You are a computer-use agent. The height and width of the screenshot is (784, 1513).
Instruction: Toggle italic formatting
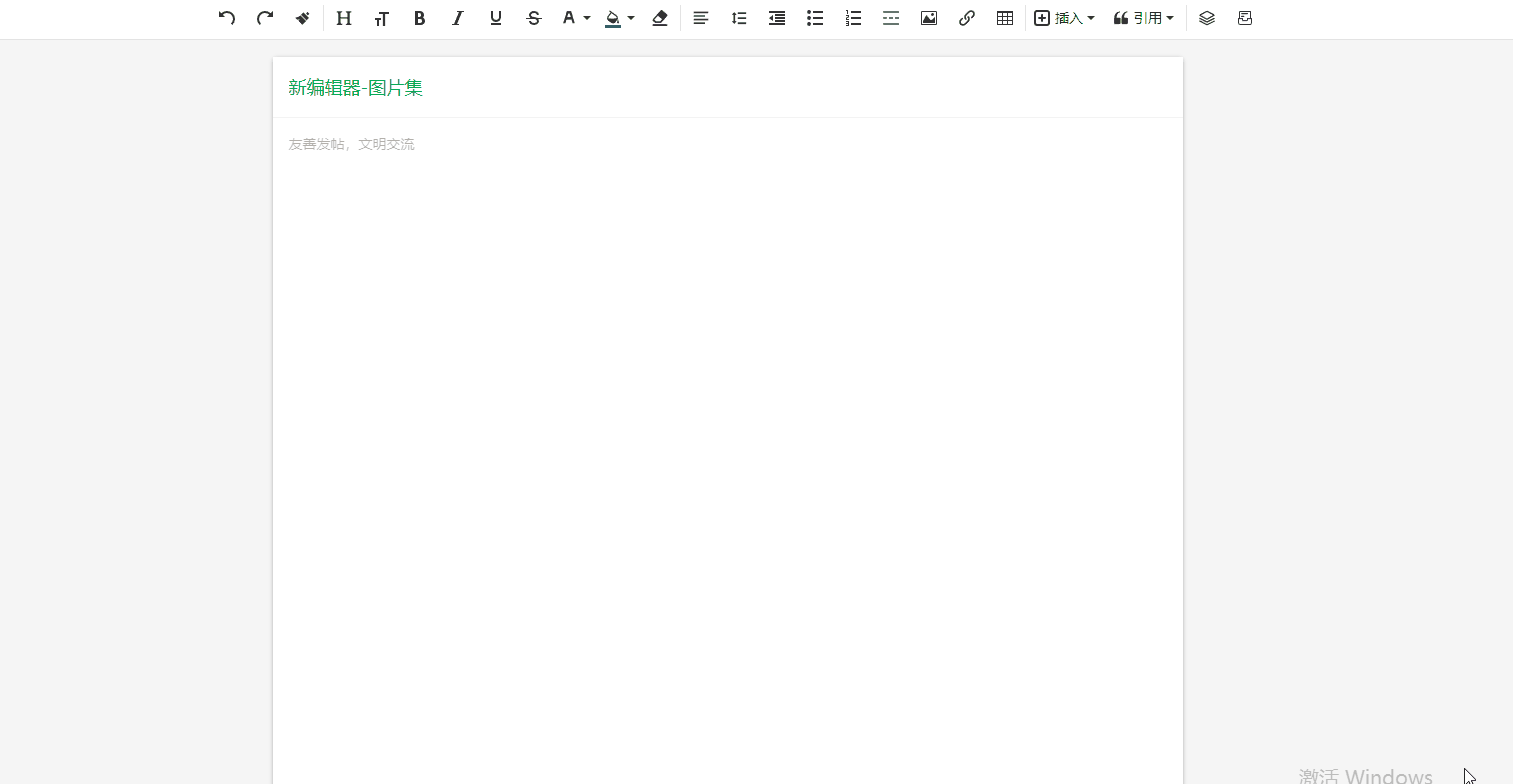[457, 18]
